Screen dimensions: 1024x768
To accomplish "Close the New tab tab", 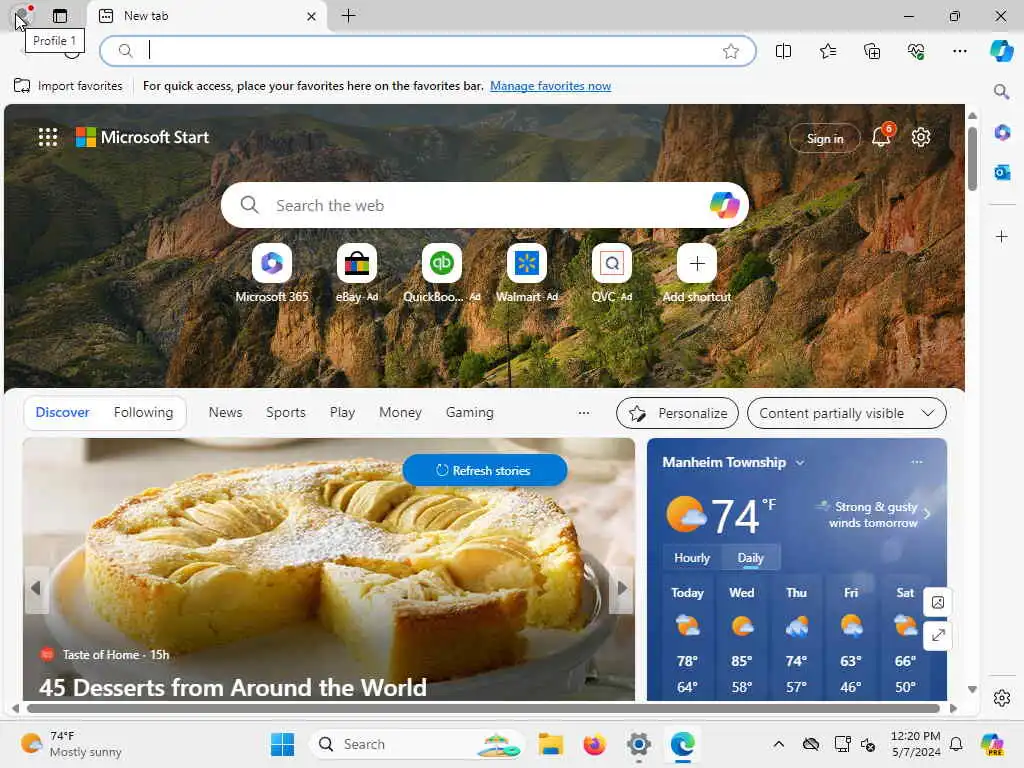I will (x=312, y=16).
